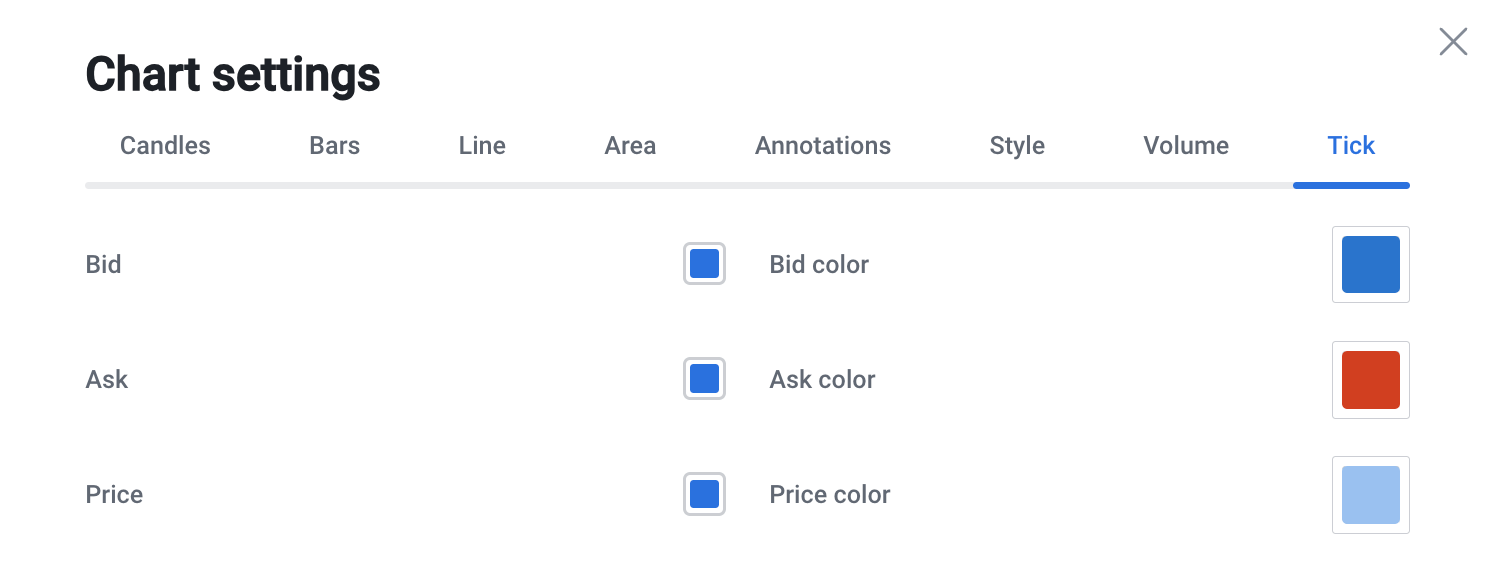Open the blue Bid color swatch
Image resolution: width=1496 pixels, height=576 pixels.
(x=1370, y=264)
